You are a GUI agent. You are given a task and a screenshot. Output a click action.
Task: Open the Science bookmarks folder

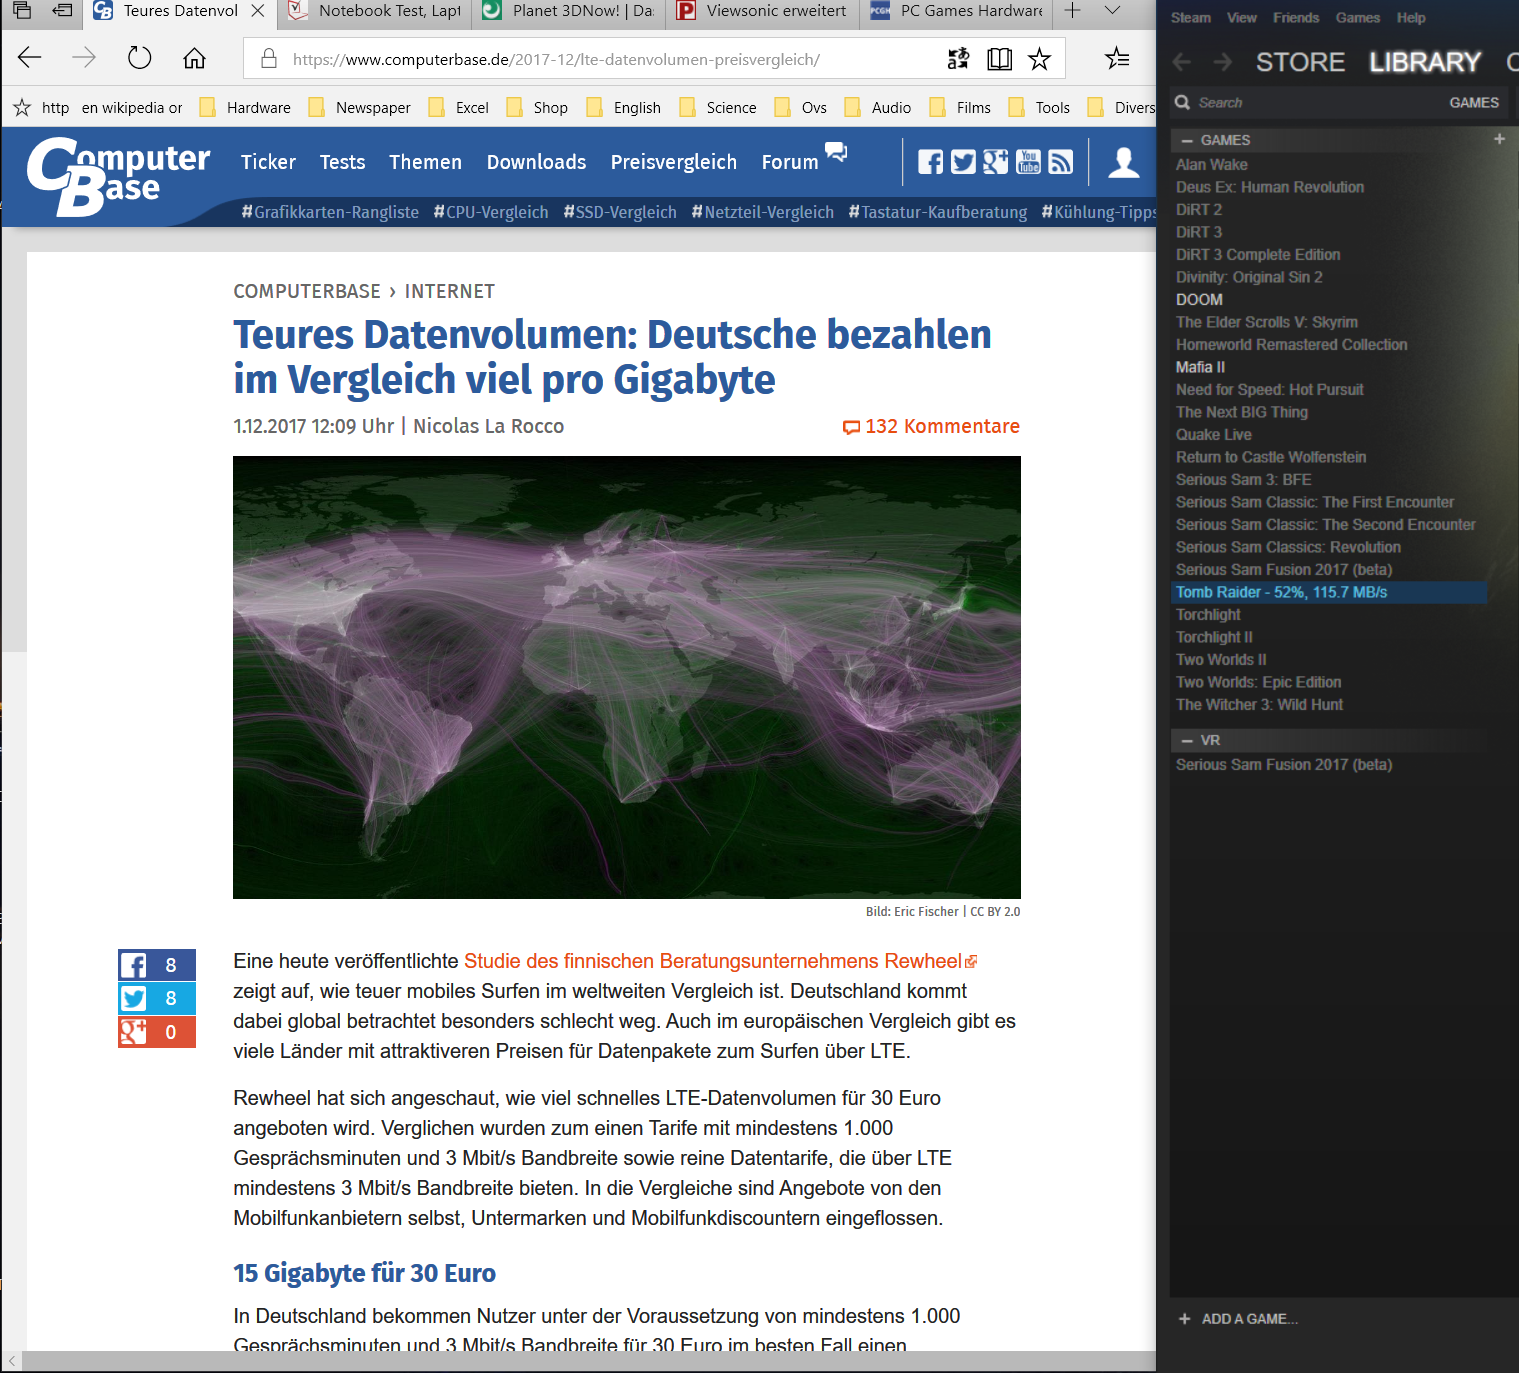coord(718,107)
